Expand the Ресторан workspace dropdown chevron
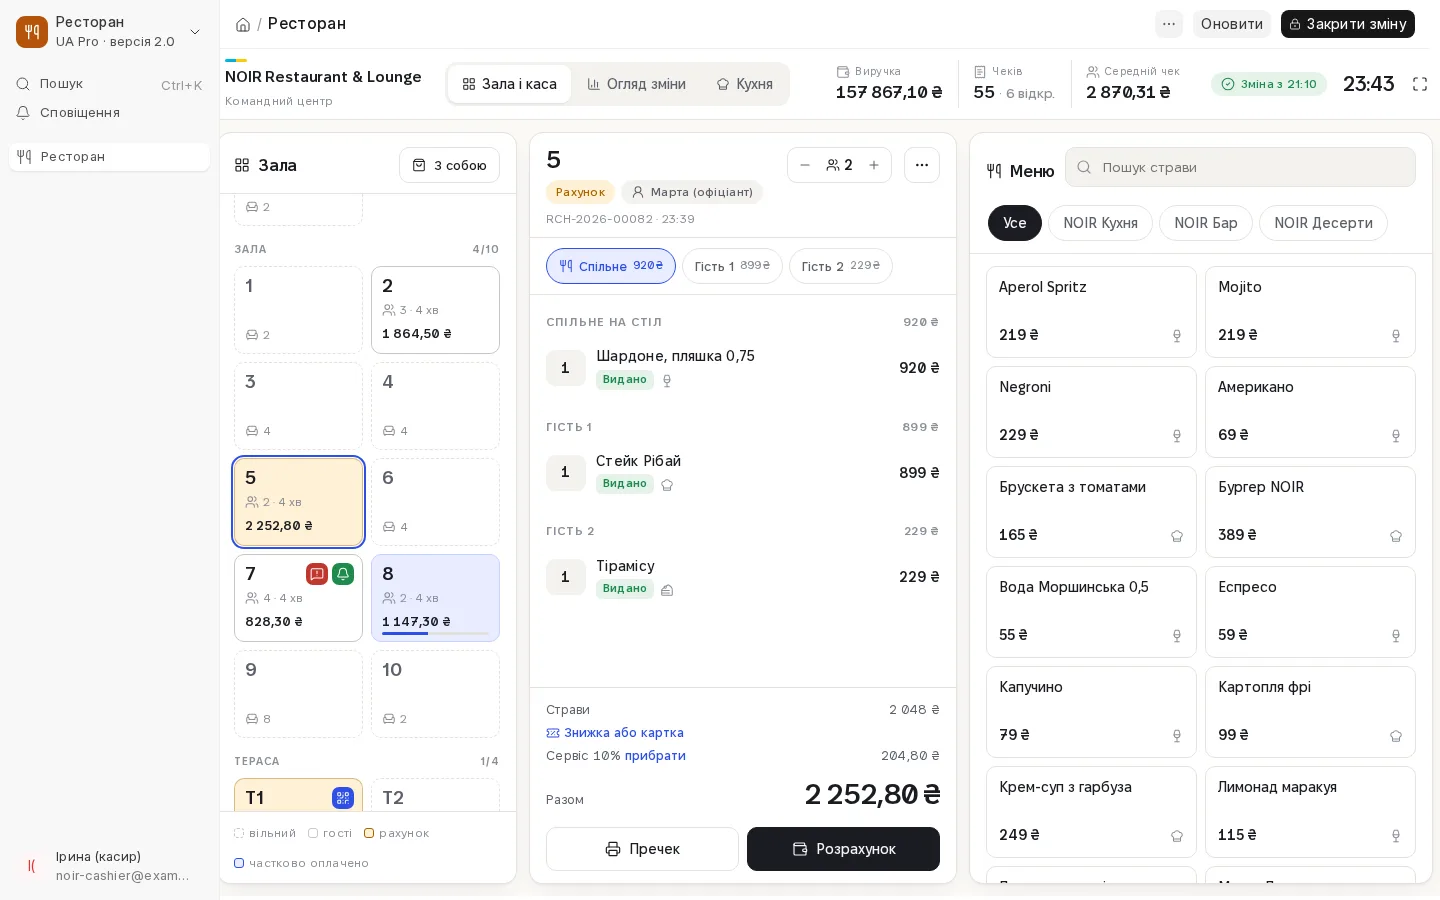The height and width of the screenshot is (900, 1440). [x=195, y=32]
